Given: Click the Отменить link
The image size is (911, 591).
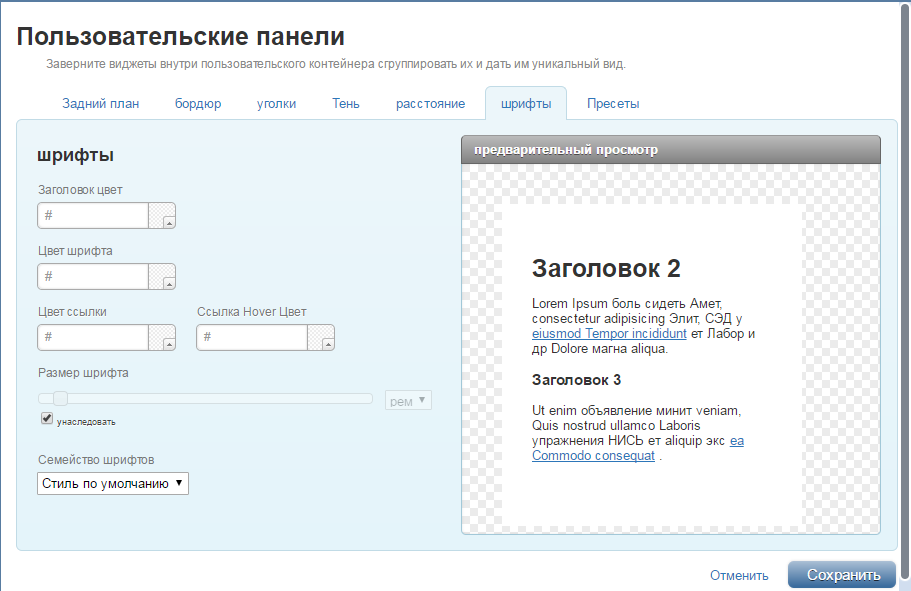Looking at the screenshot, I should pos(739,575).
